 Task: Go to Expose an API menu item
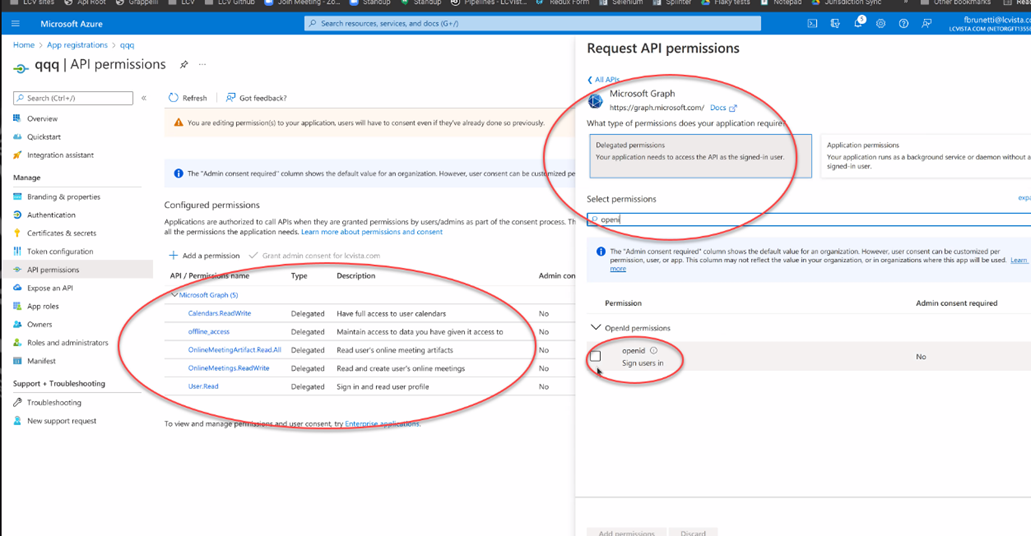tap(50, 288)
